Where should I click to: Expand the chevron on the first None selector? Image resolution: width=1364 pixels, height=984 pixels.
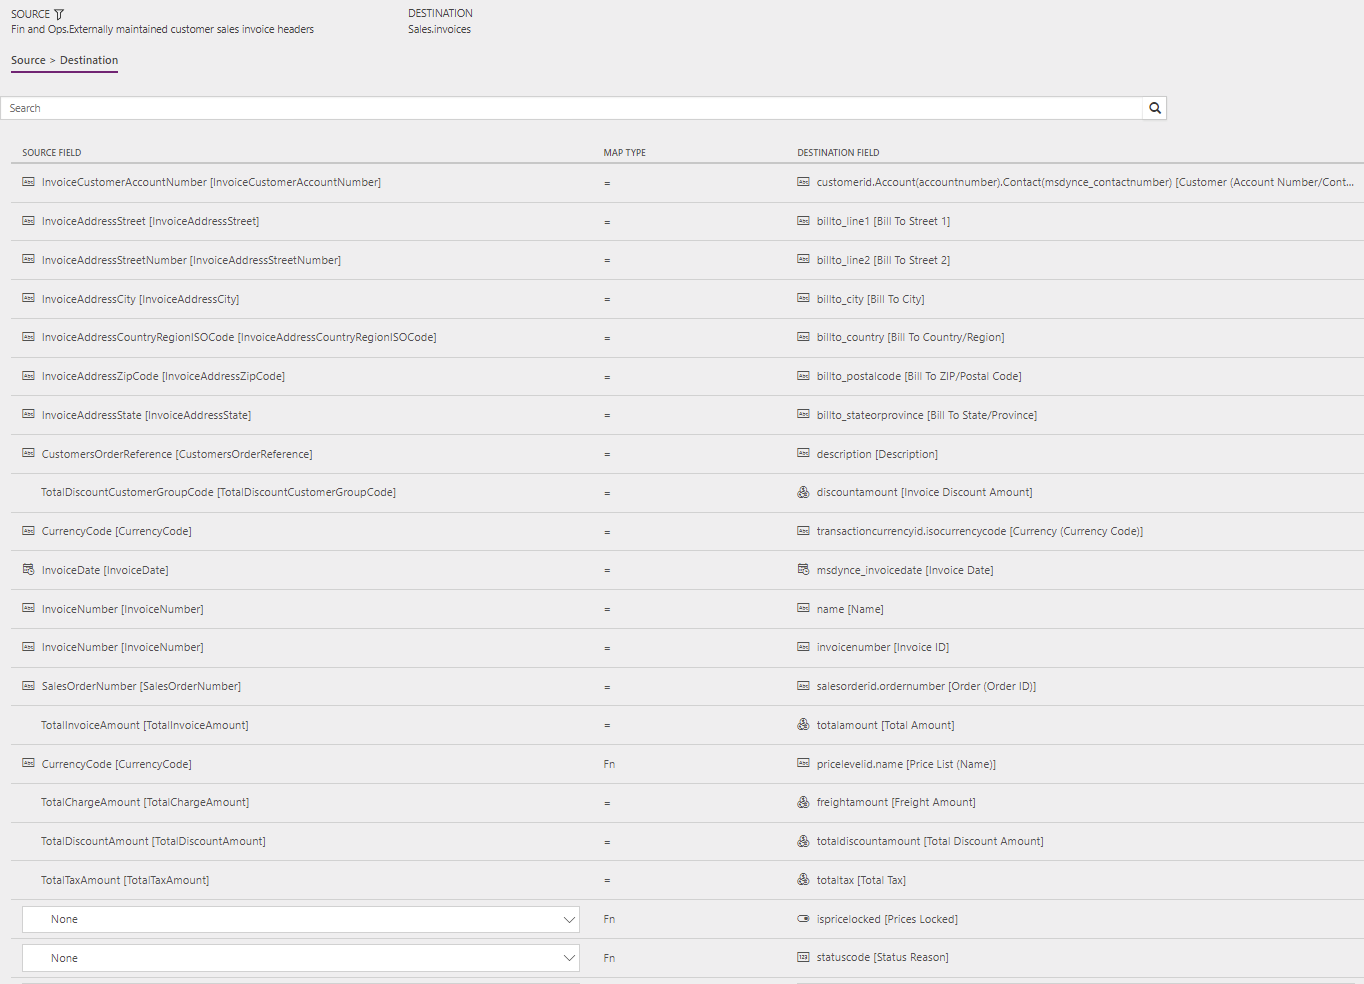pos(569,919)
